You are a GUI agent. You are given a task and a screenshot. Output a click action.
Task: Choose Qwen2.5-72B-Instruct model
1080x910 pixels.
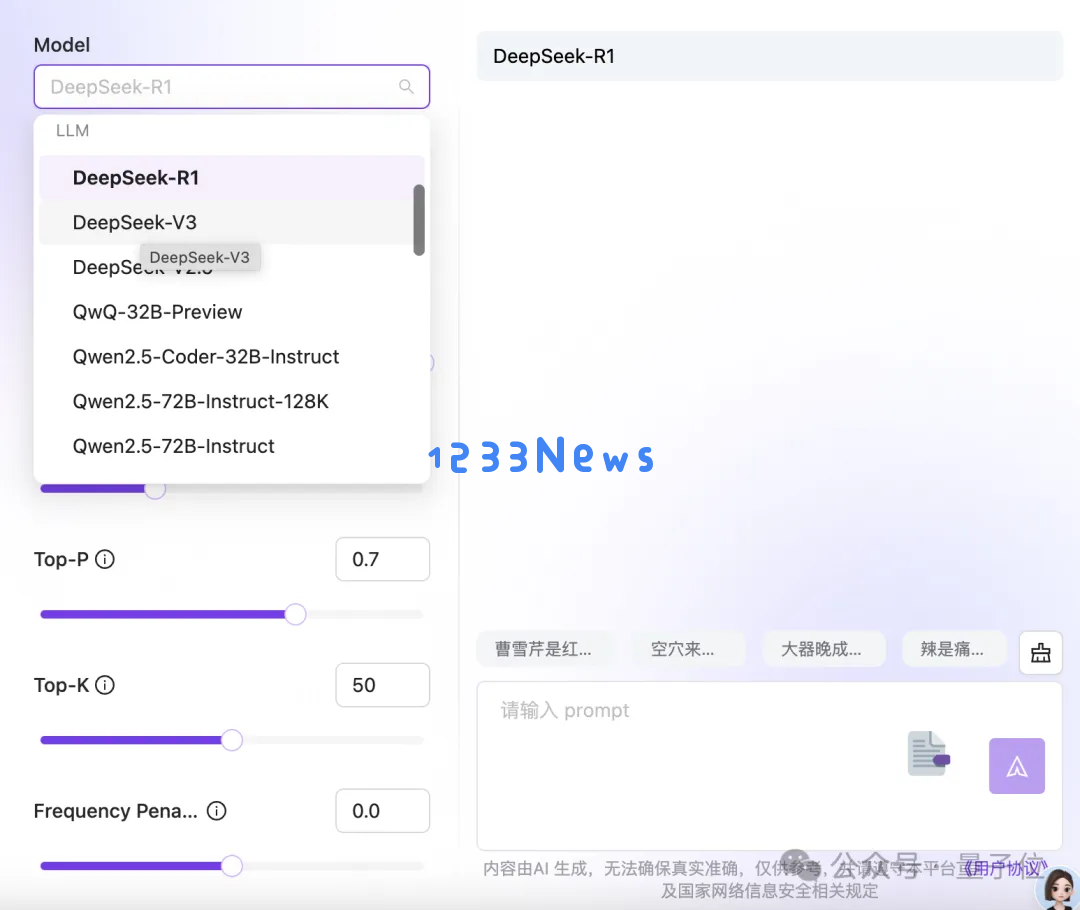pyautogui.click(x=231, y=446)
